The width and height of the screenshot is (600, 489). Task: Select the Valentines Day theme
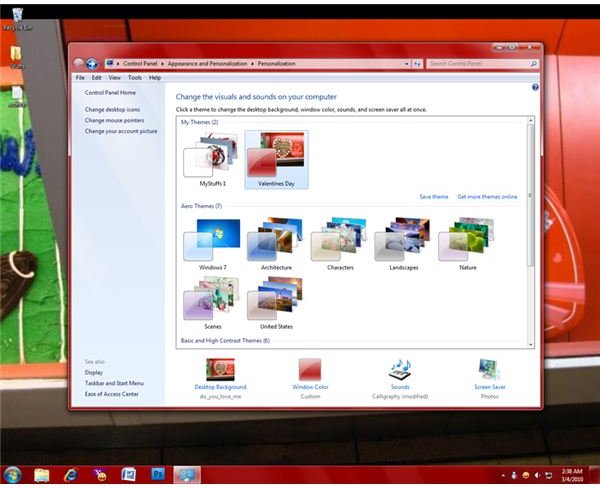pos(276,160)
